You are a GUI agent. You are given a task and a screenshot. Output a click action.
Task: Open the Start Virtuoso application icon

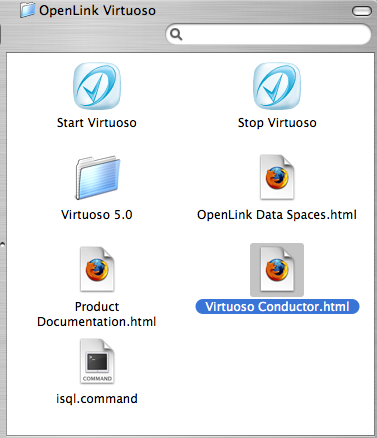97,86
